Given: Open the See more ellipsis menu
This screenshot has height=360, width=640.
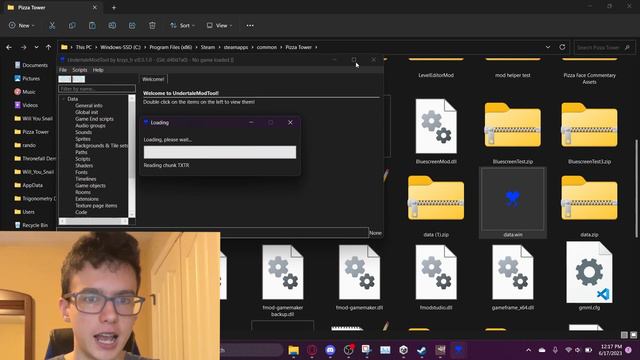Looking at the screenshot, I should [250, 25].
